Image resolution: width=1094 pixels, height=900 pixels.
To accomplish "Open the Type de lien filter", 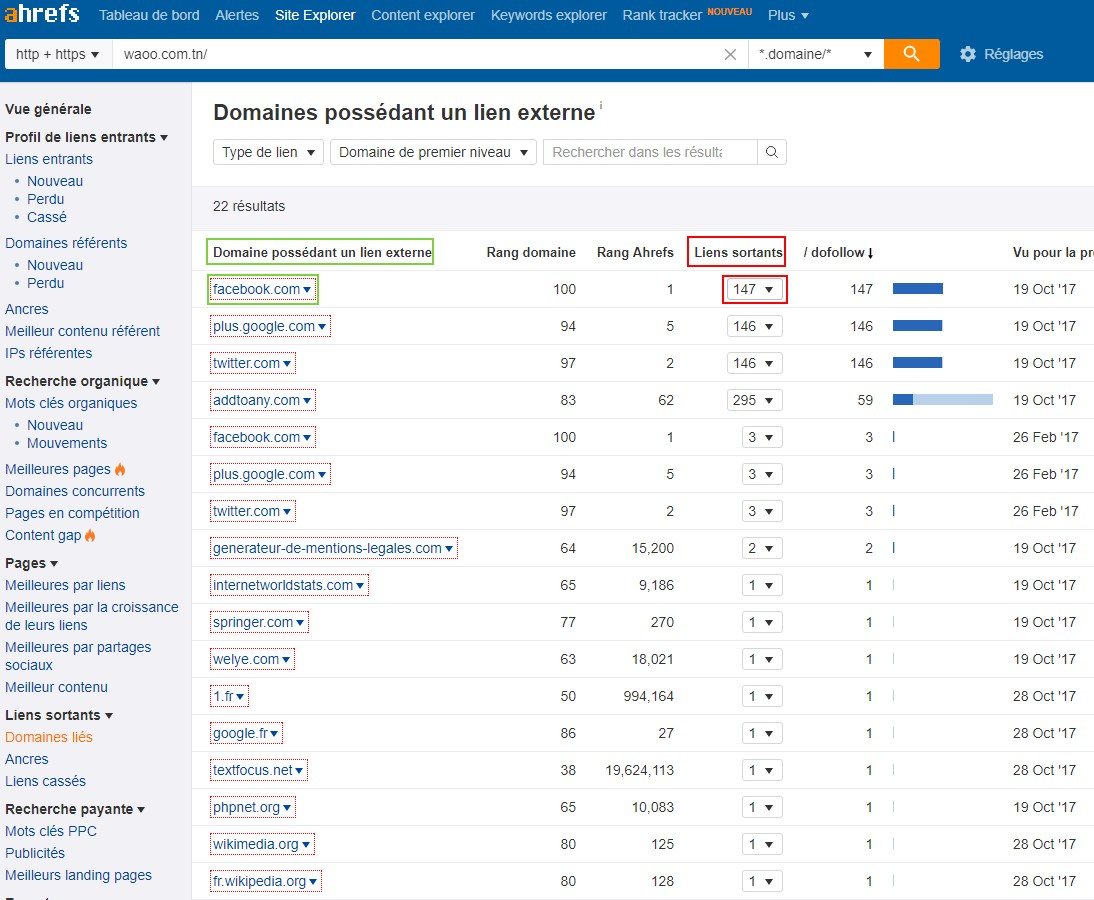I will tap(268, 152).
